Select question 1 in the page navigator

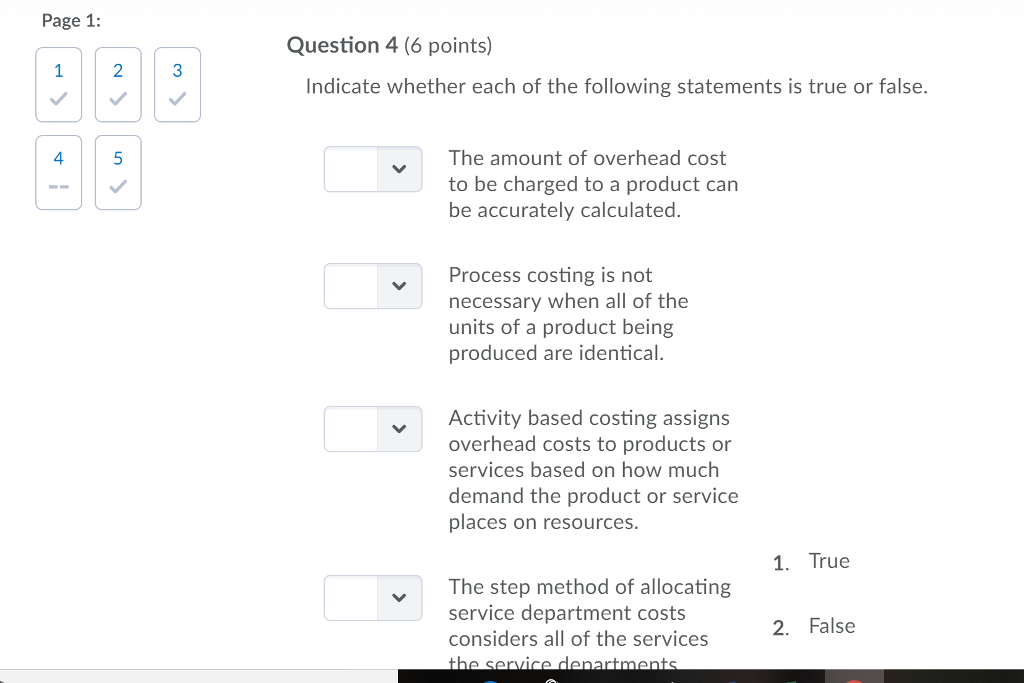58,84
